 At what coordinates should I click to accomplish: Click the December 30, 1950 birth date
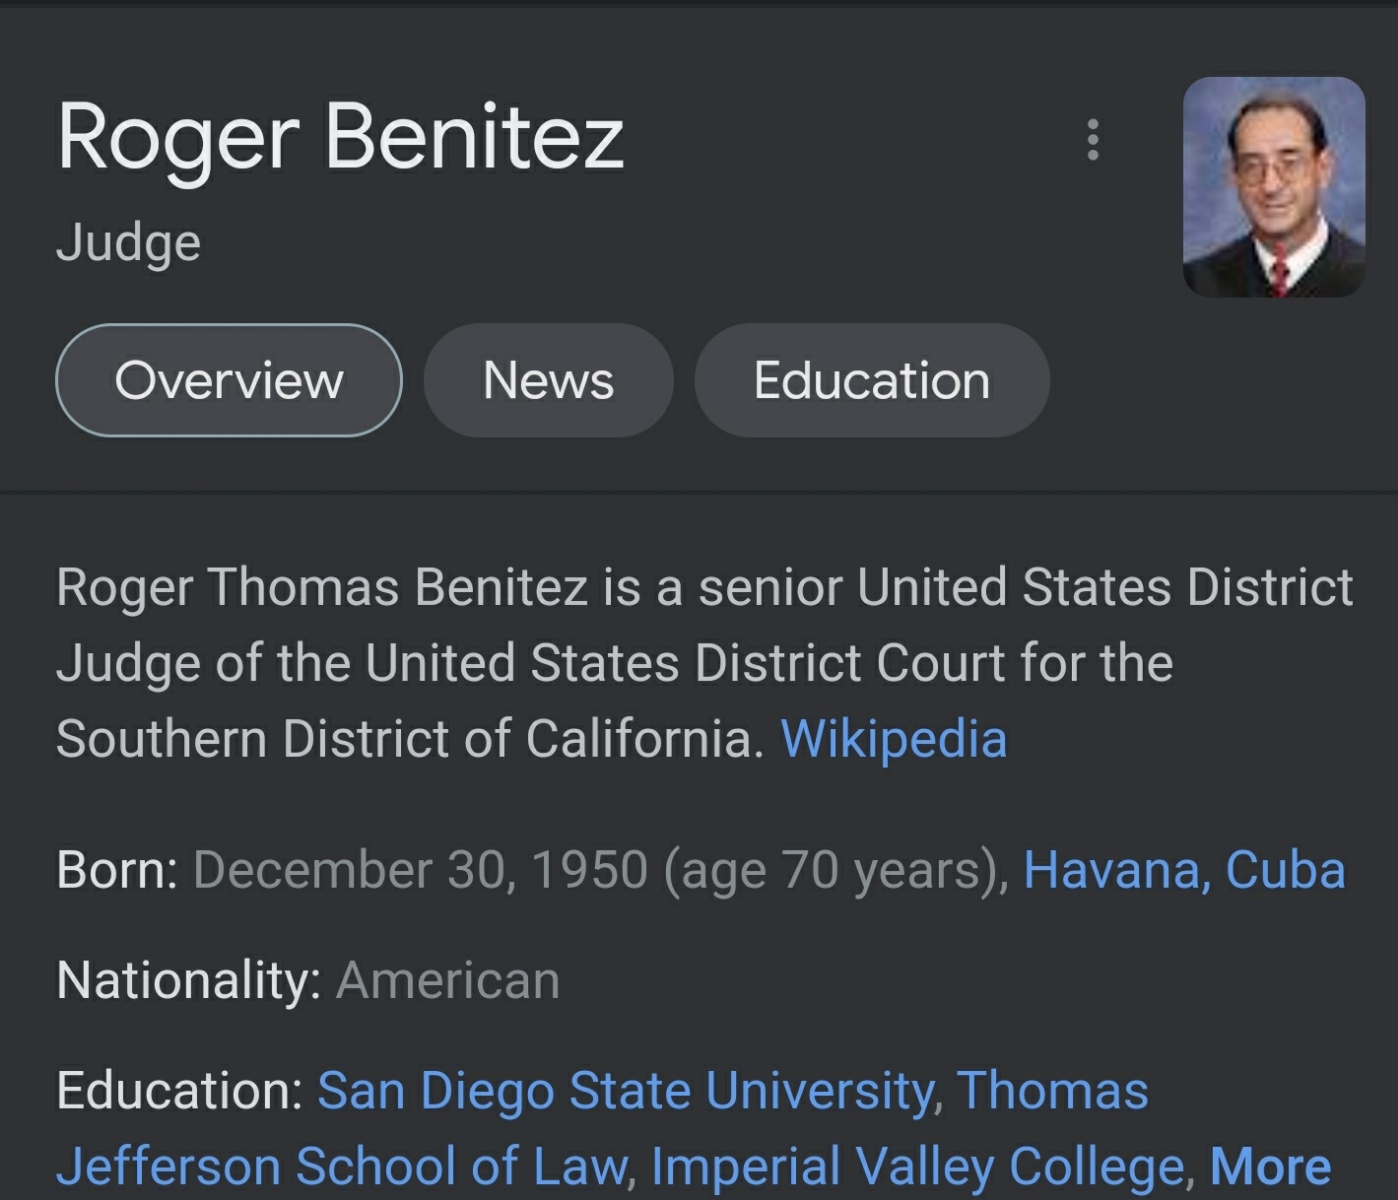pos(420,869)
